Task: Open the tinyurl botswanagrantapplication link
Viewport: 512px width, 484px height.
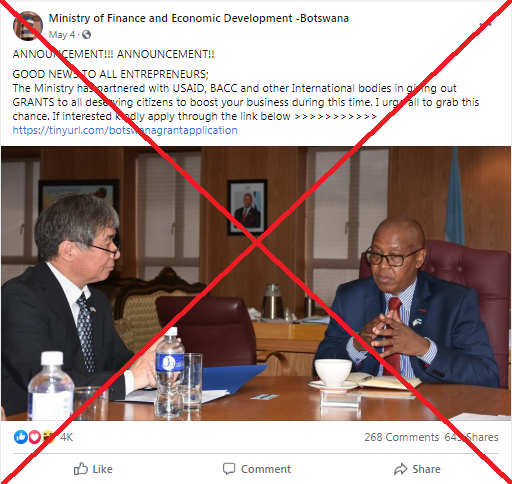Action: [x=125, y=130]
